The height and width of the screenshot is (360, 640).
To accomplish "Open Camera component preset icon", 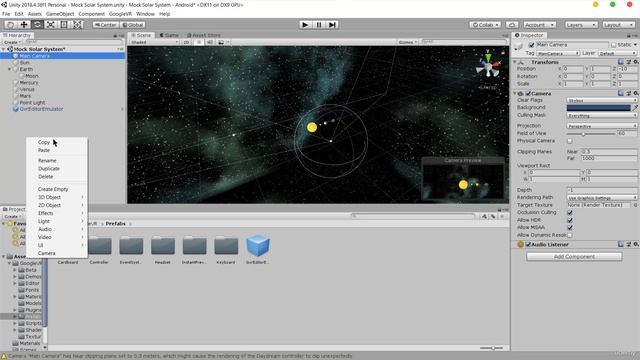I will tap(629, 93).
